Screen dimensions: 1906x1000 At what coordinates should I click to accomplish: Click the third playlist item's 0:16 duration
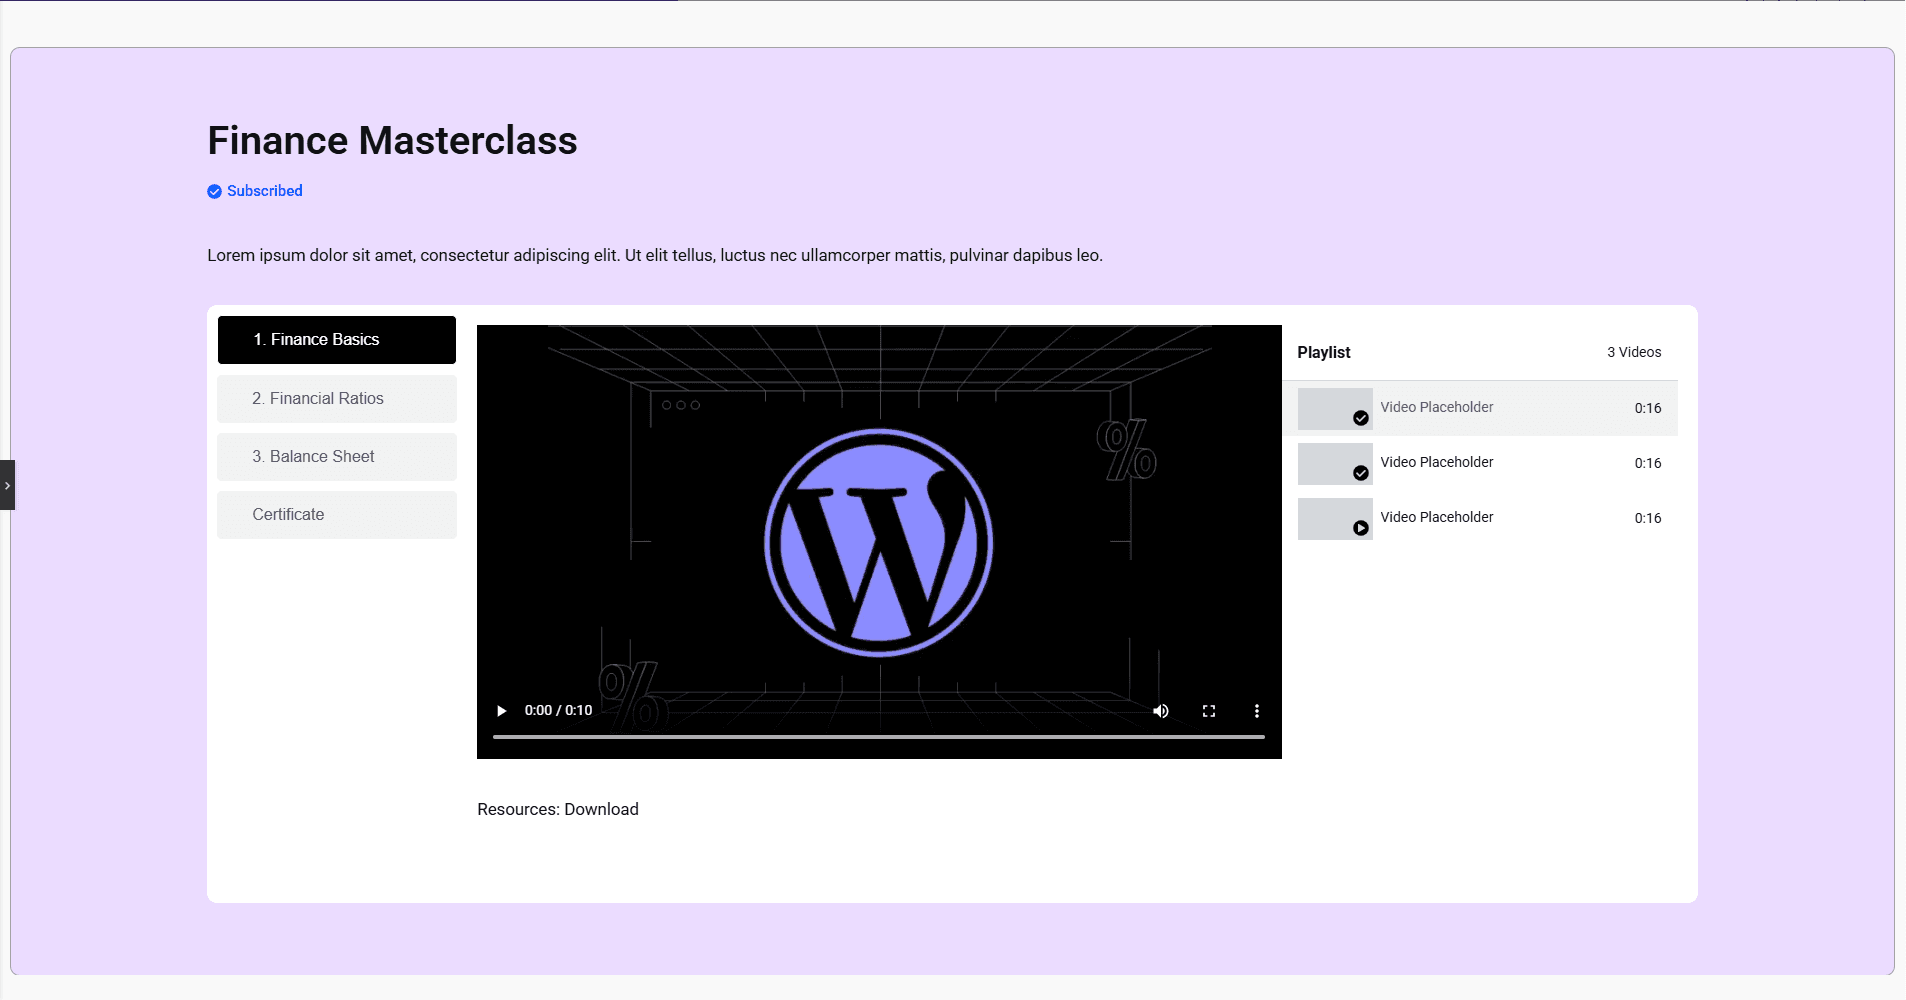coord(1648,518)
